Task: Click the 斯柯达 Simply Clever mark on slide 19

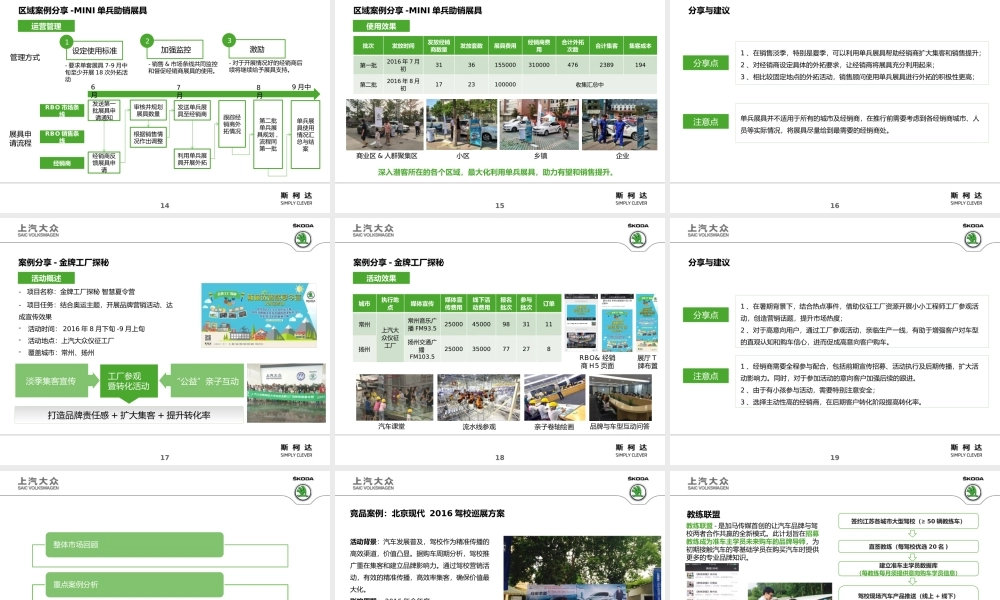Action: 966,450
